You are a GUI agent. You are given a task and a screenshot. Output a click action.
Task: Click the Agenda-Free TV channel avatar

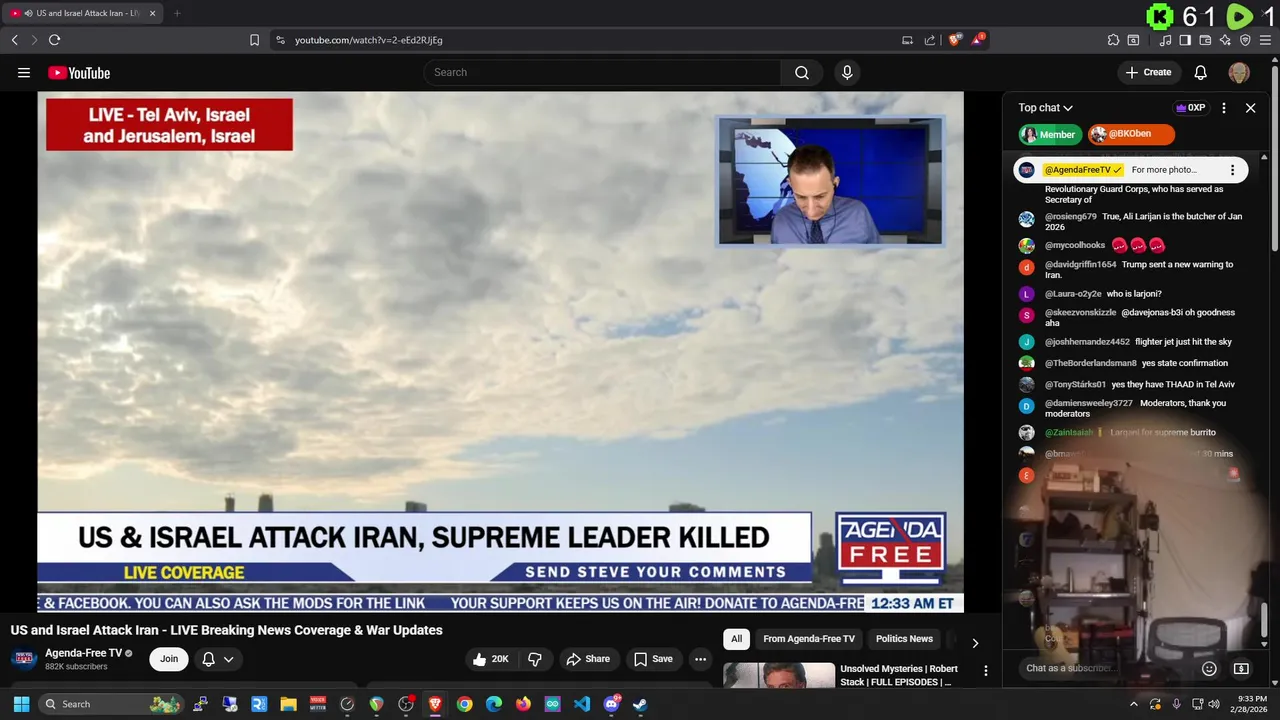pos(24,659)
